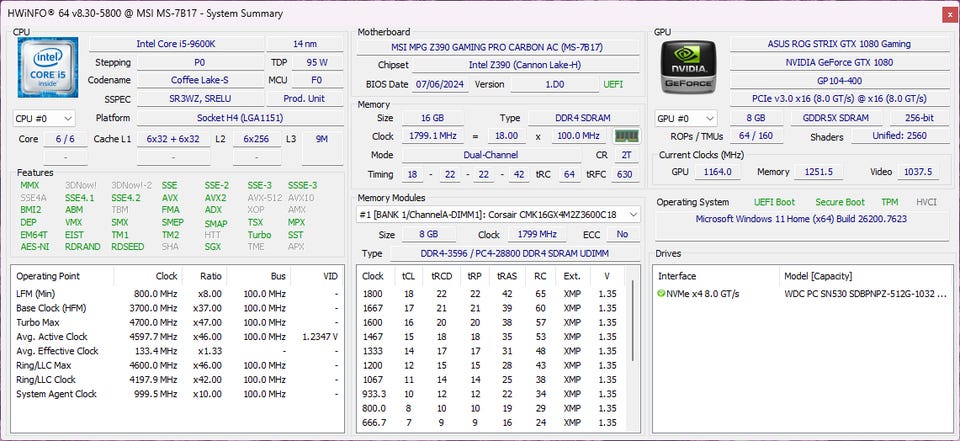Click the 9M L3 cache value
Image resolution: width=960 pixels, height=441 pixels.
pos(322,139)
